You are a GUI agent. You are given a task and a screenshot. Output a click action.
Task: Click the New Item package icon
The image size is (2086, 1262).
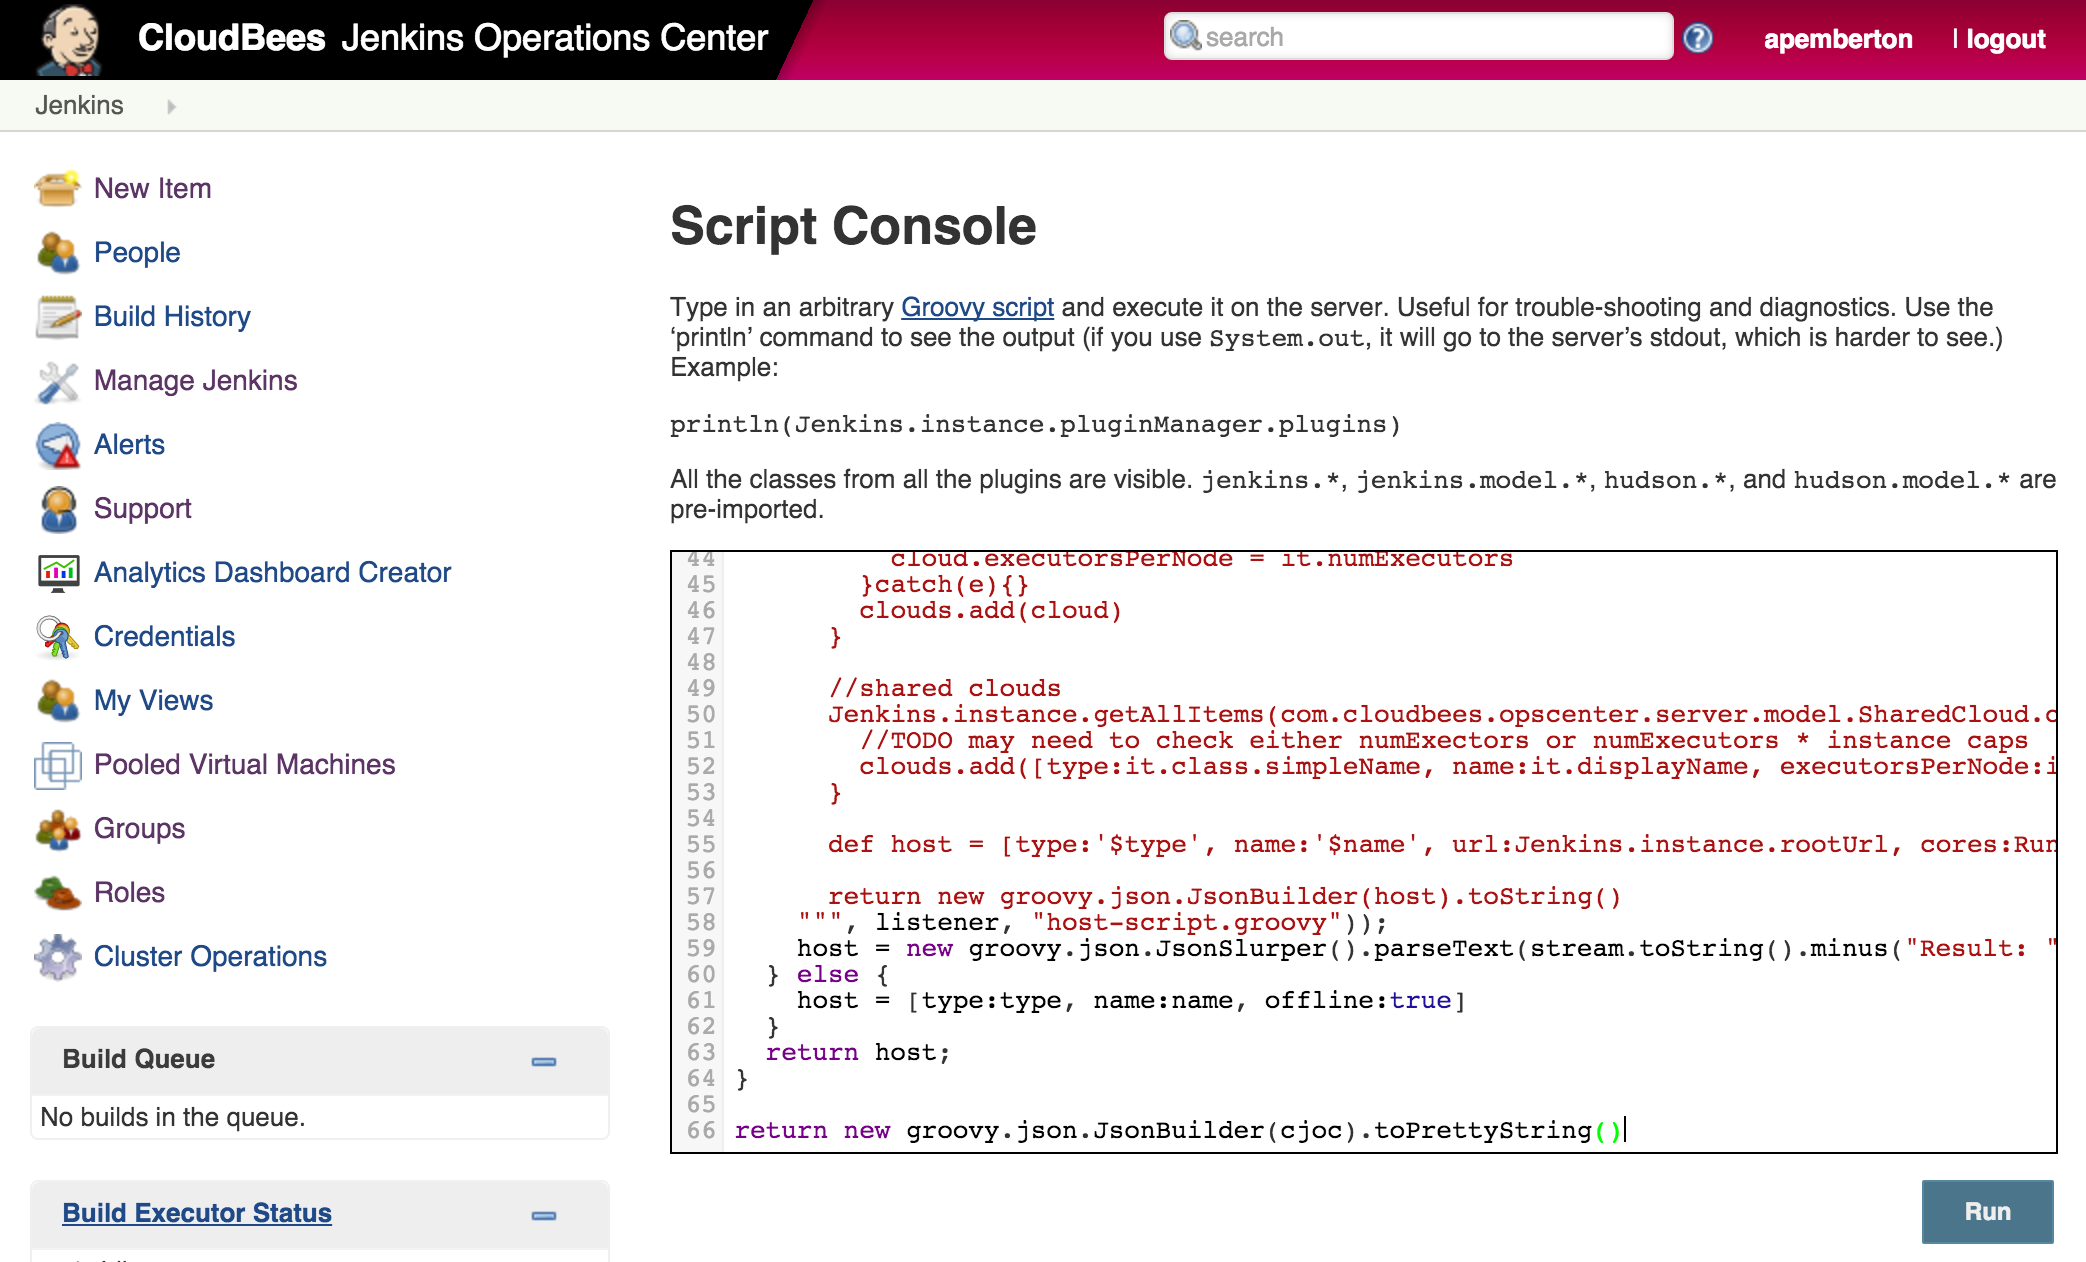click(57, 189)
